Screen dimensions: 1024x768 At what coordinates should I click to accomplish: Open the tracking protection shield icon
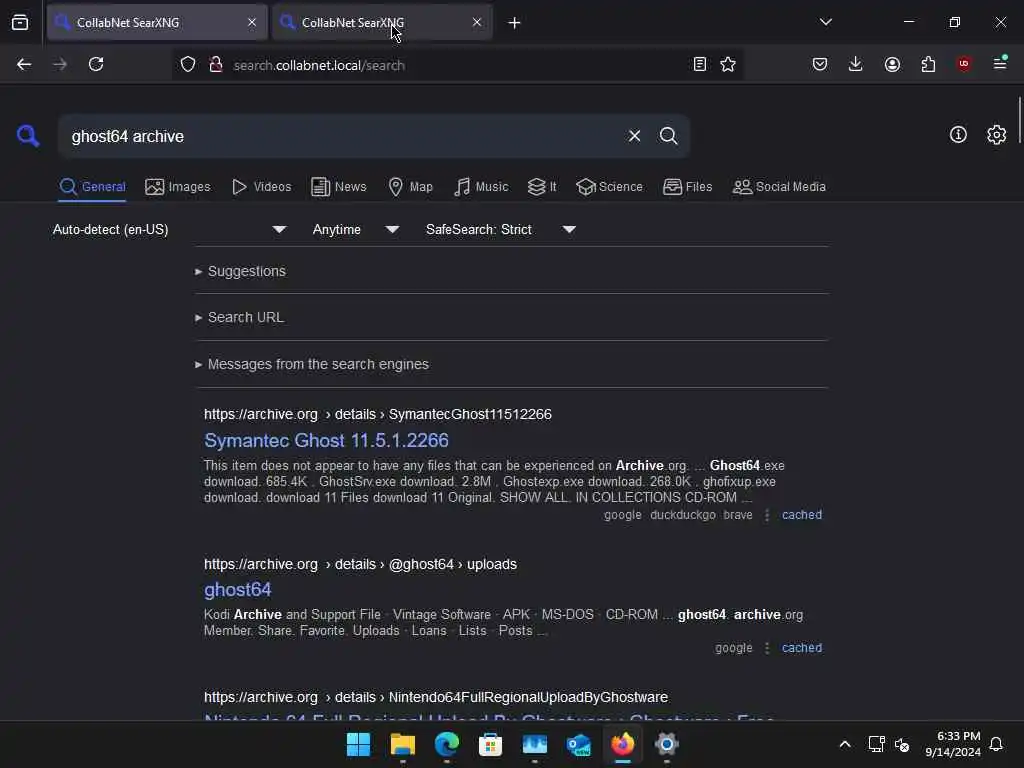pos(188,65)
